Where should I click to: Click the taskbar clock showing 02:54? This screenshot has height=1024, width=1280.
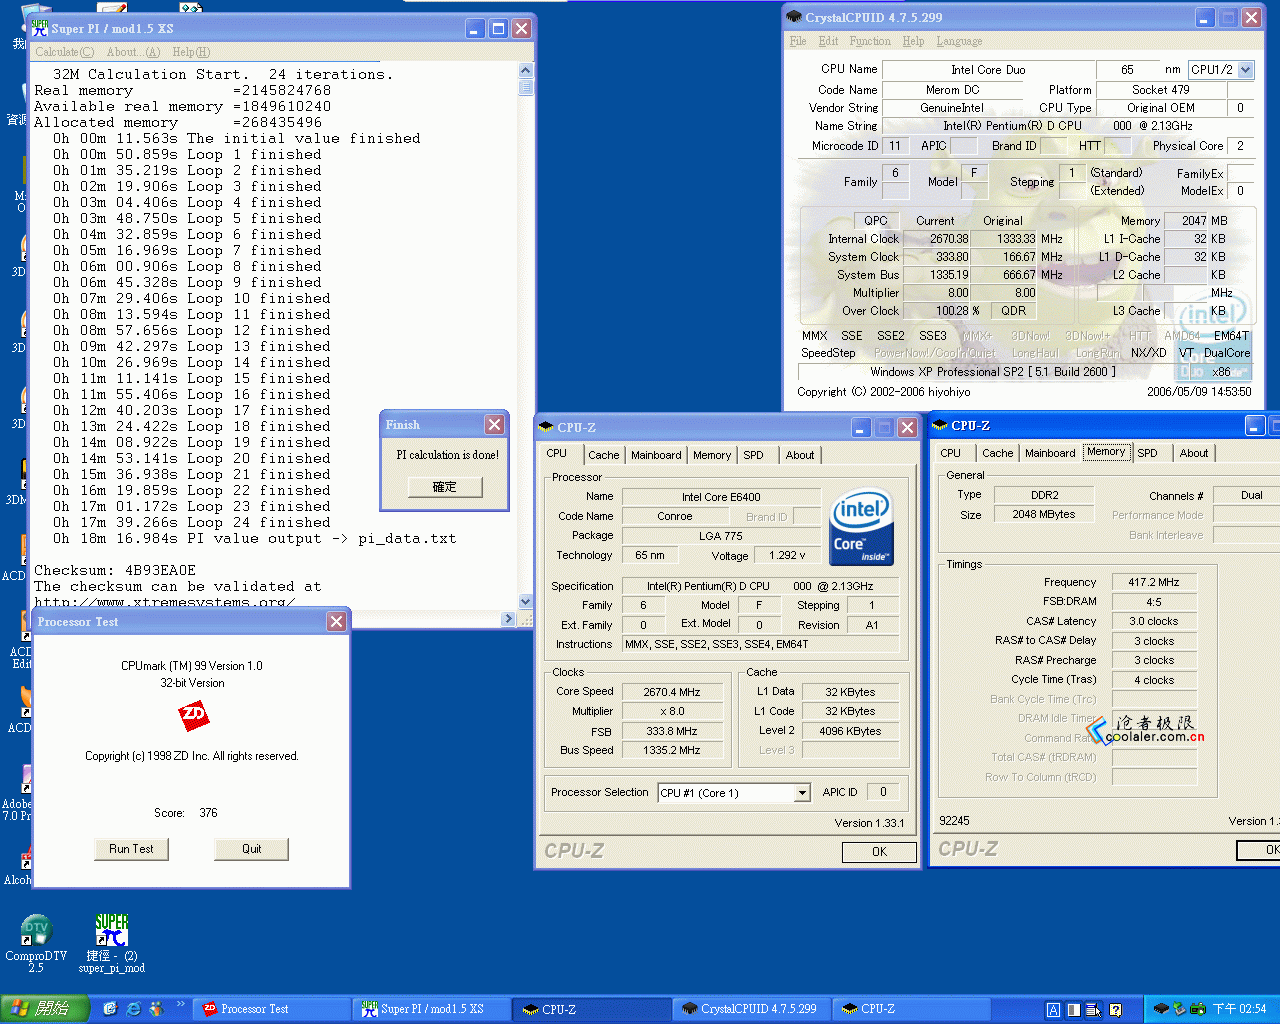(1239, 1009)
